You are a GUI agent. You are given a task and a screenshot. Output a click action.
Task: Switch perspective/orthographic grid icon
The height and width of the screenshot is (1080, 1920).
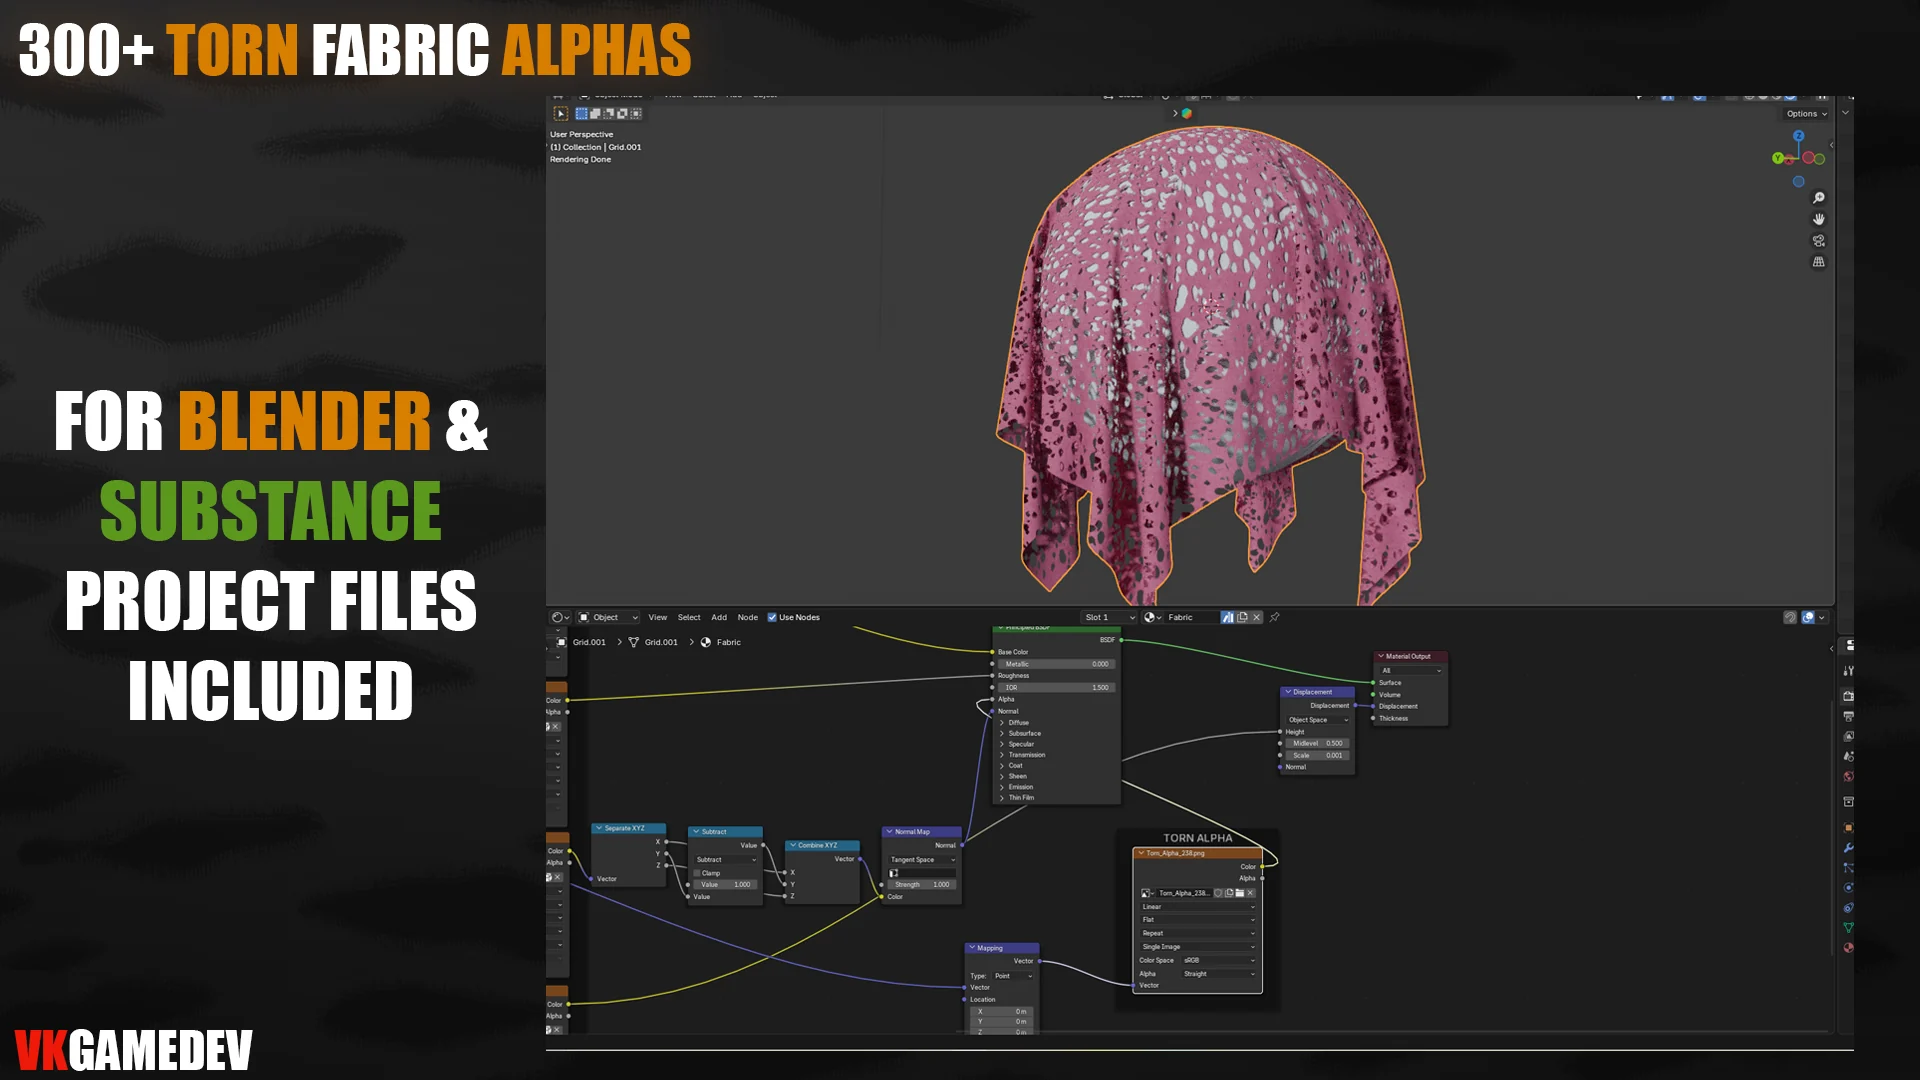pos(1819,262)
